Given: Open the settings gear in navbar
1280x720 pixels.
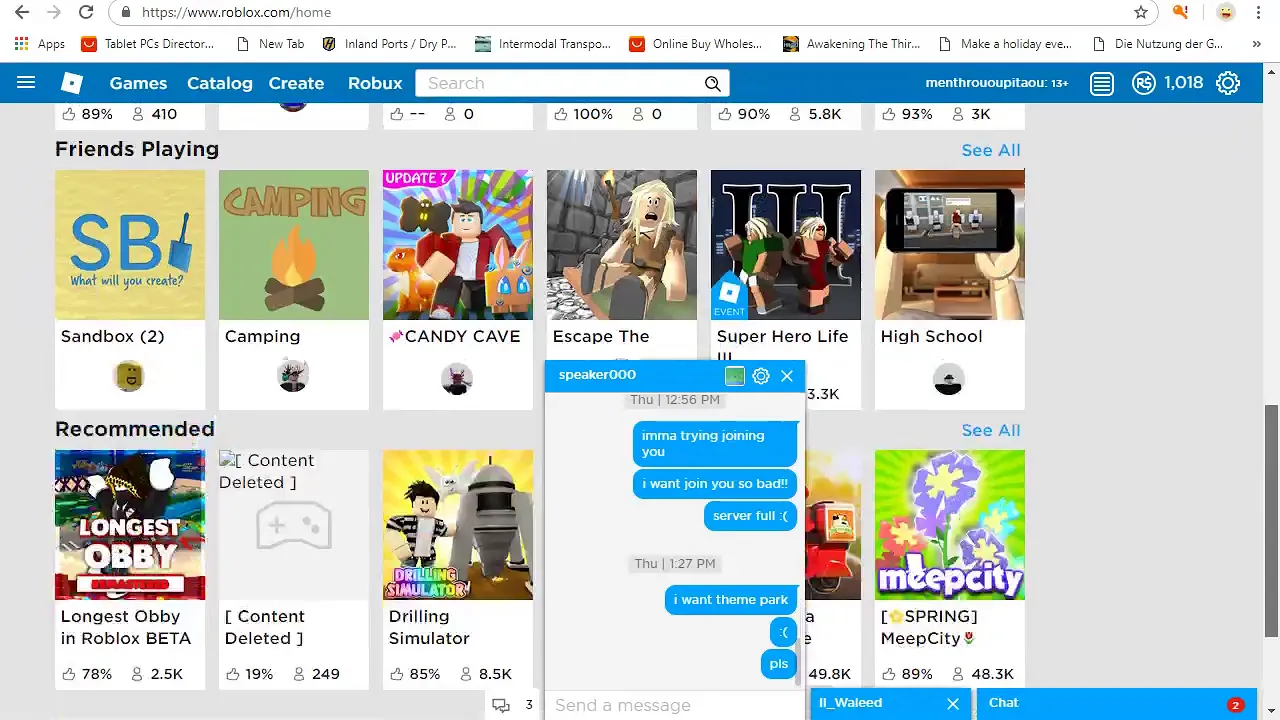Looking at the screenshot, I should click(1228, 83).
